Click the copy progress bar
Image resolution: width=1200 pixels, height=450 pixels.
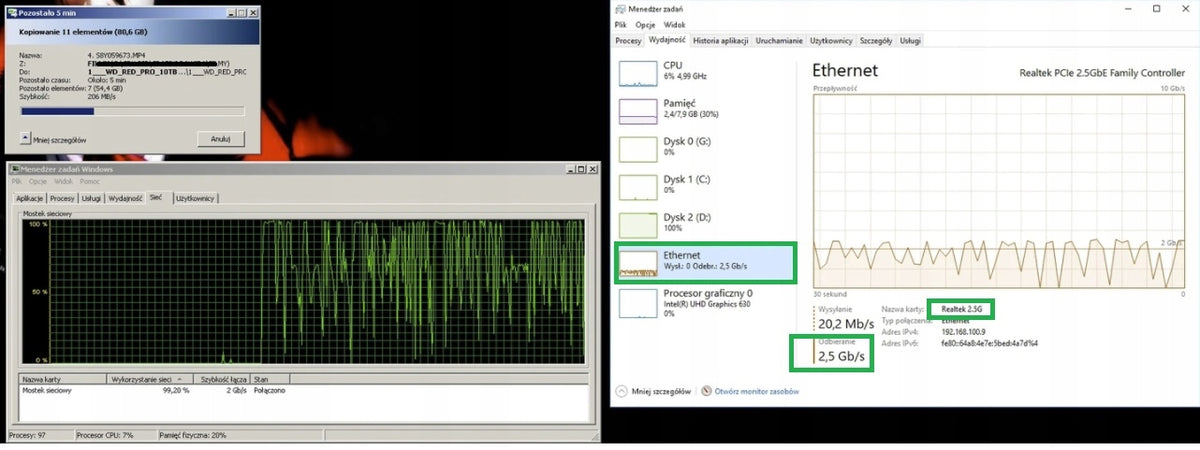click(x=132, y=112)
